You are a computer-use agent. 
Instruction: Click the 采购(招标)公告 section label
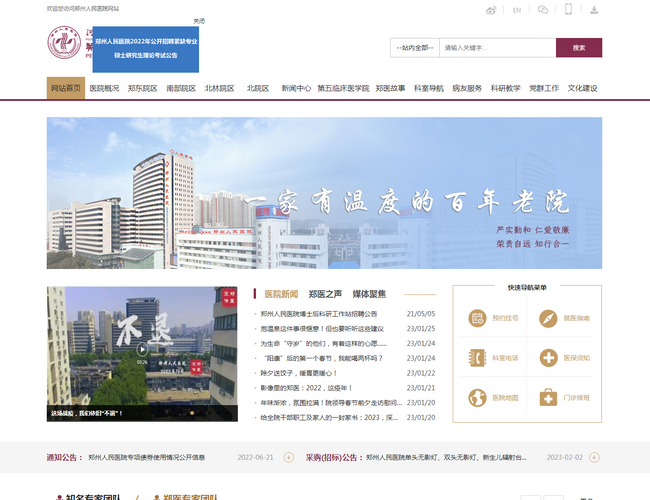pyautogui.click(x=334, y=458)
